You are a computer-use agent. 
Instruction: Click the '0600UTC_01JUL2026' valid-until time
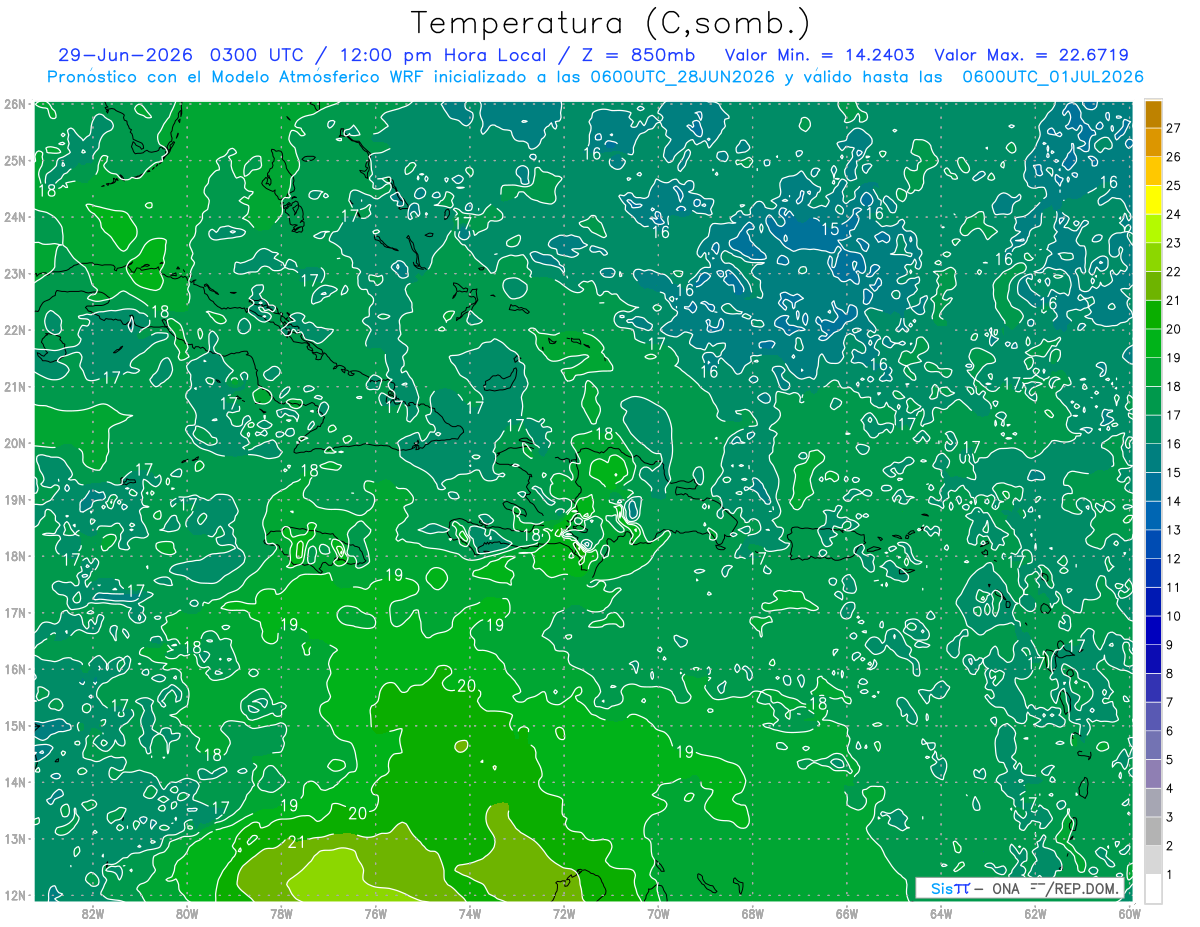tap(1053, 77)
